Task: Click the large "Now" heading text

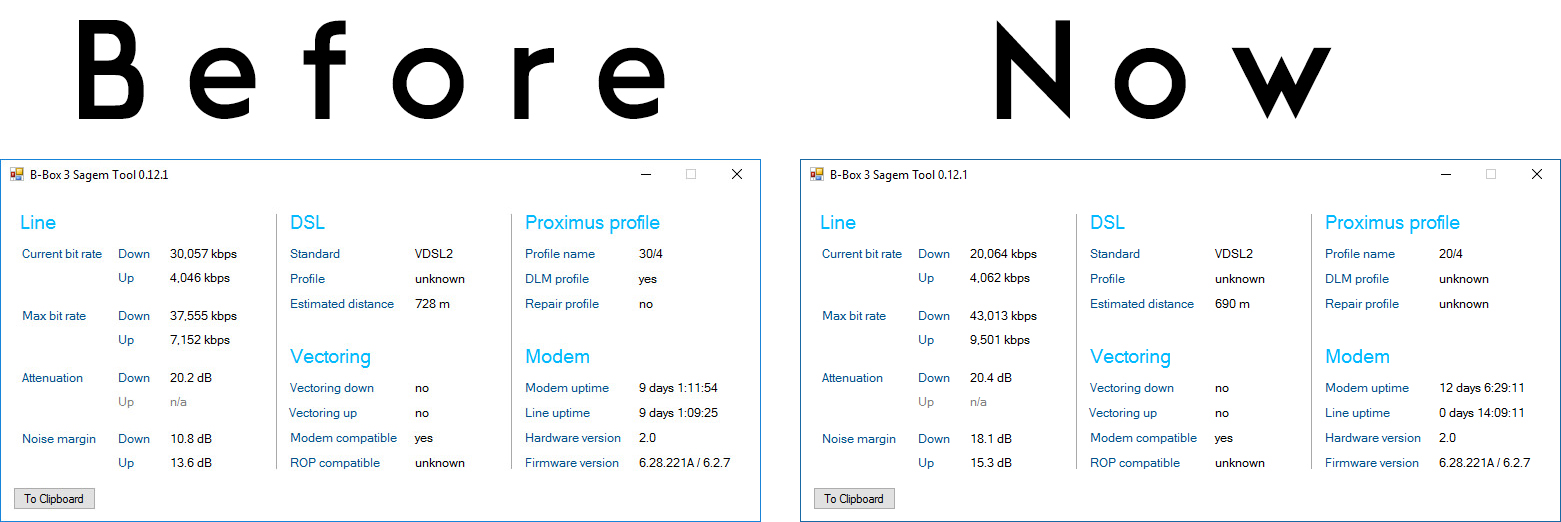Action: (x=1160, y=72)
